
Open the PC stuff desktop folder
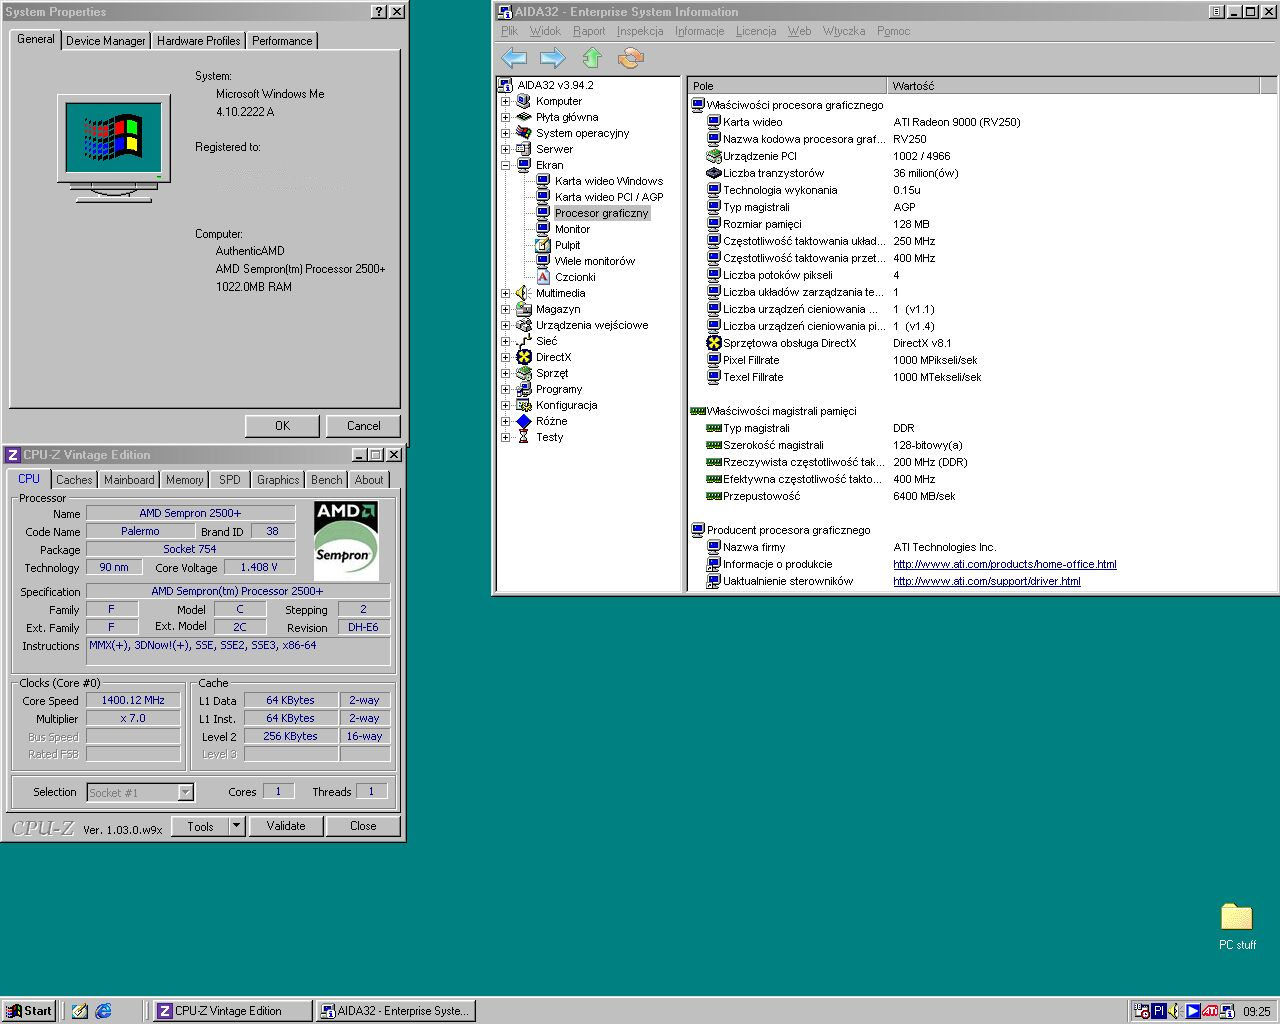pyautogui.click(x=1236, y=918)
